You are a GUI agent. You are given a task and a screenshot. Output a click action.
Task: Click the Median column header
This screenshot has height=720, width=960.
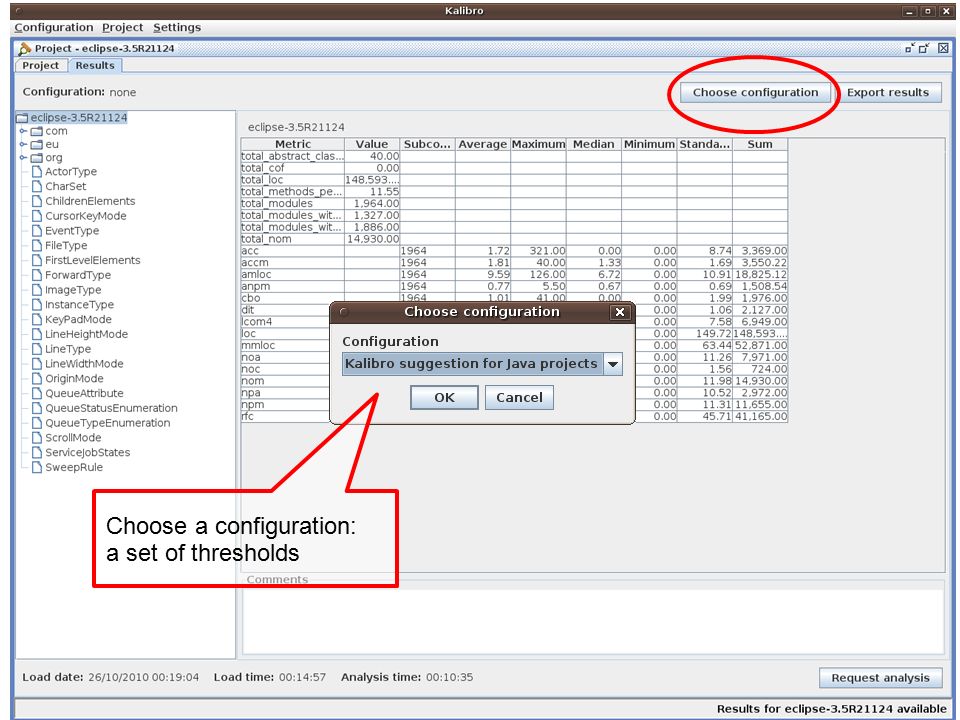tap(594, 144)
